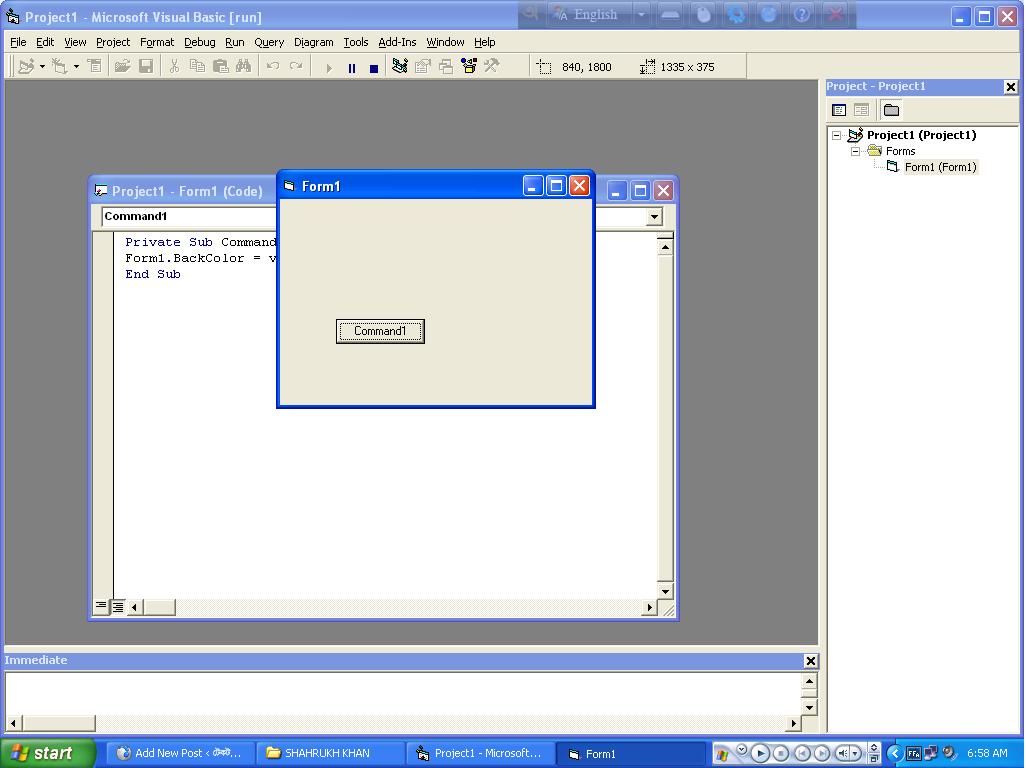Viewport: 1026px width, 768px height.
Task: Open the View menu
Action: [75, 42]
